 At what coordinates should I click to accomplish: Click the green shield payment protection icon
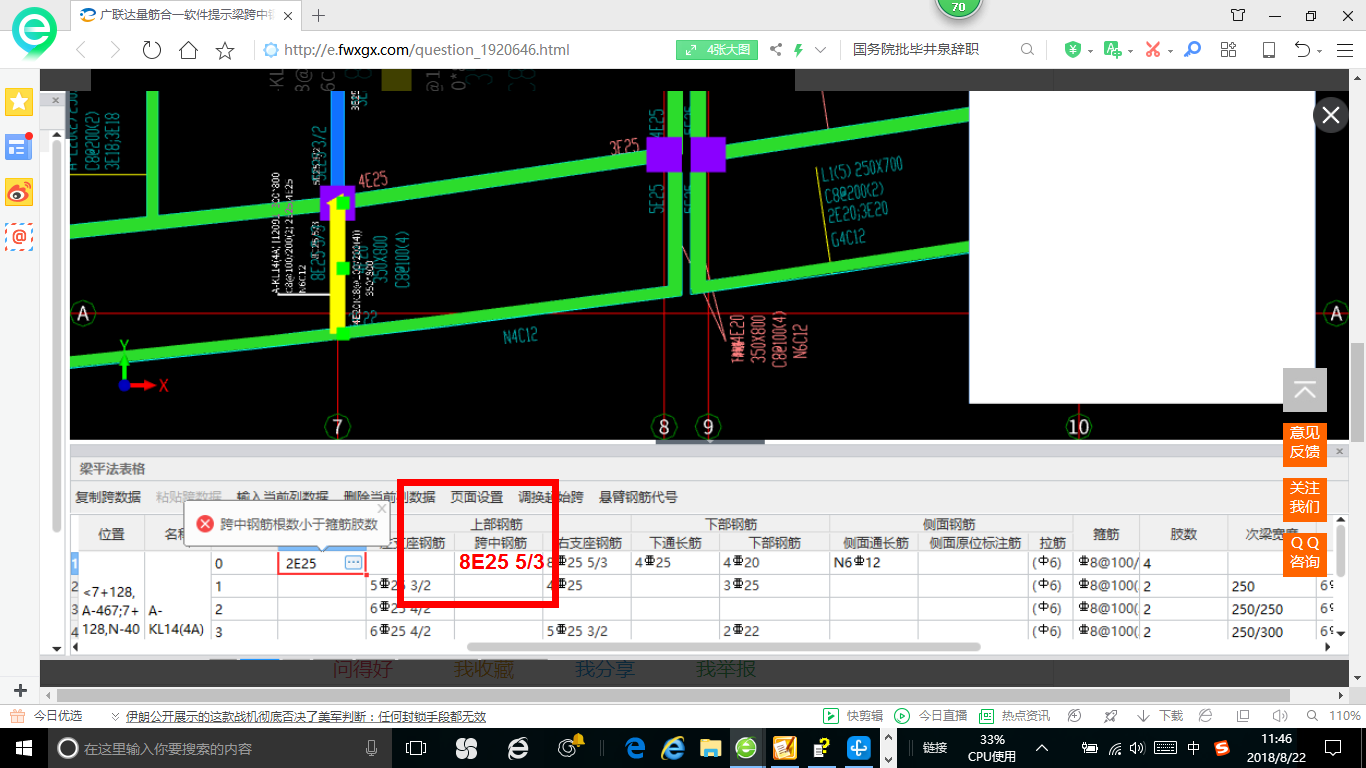(x=1073, y=49)
